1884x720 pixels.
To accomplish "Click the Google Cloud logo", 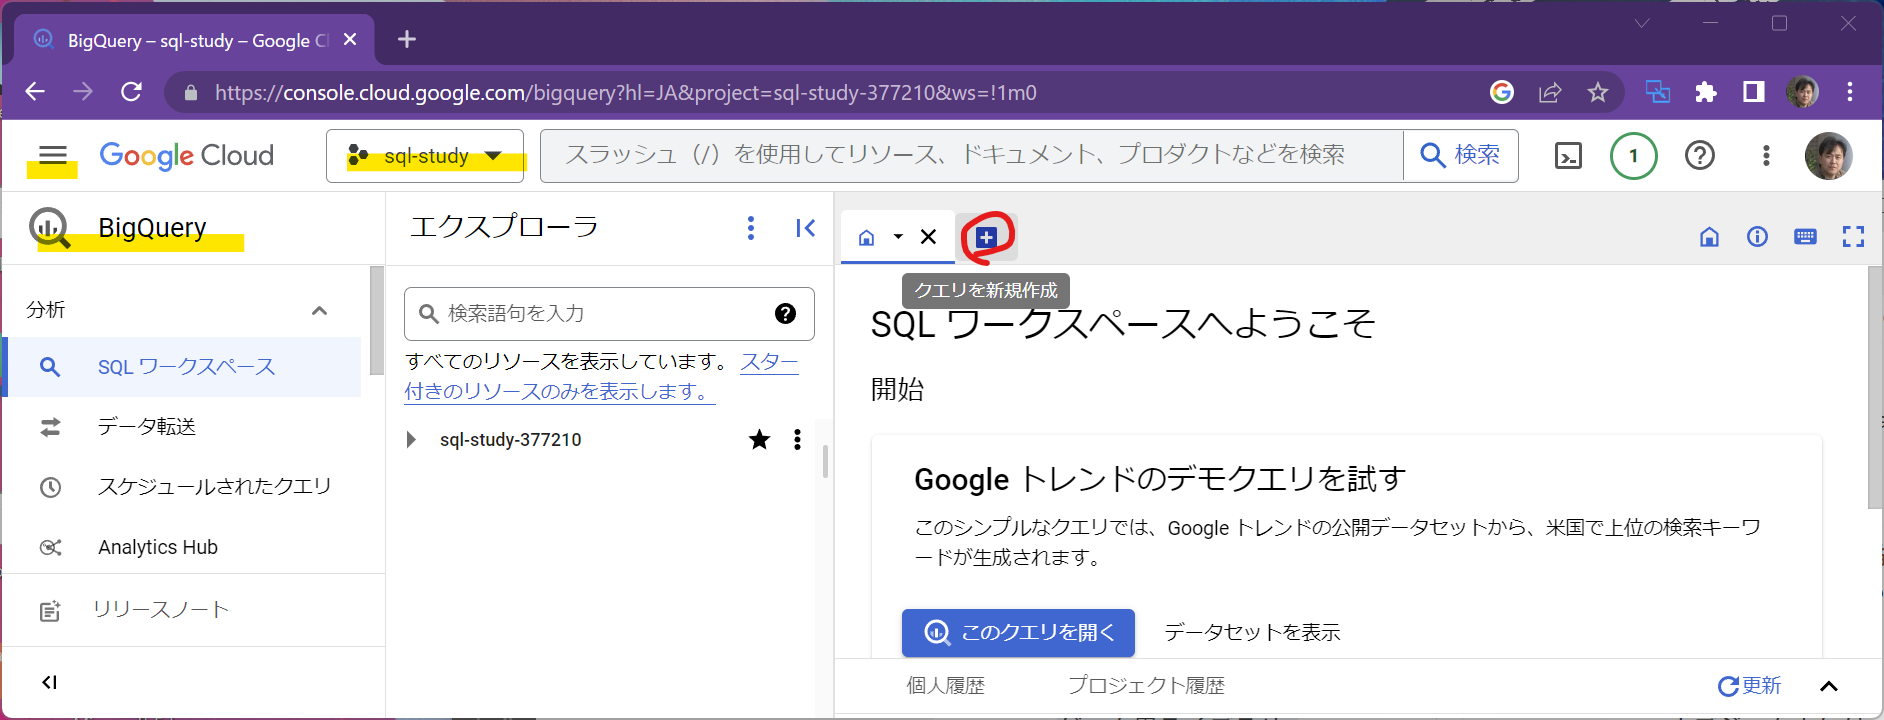I will coord(186,155).
